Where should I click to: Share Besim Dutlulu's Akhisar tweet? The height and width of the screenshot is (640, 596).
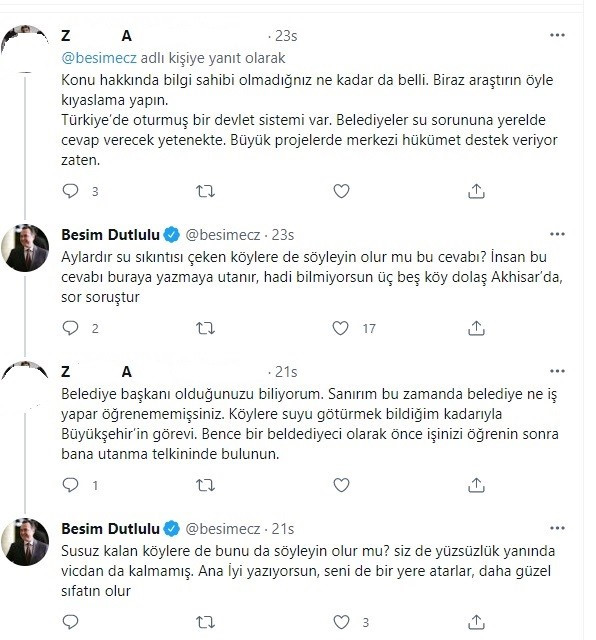click(476, 328)
